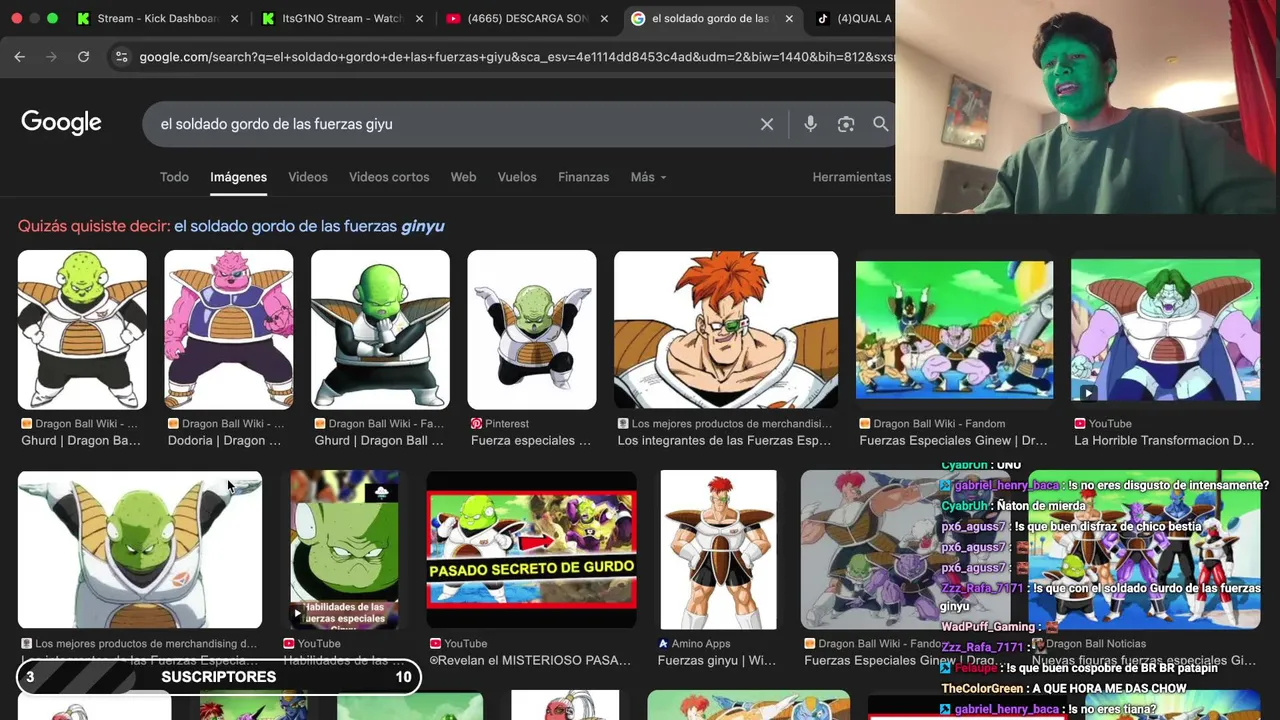Open Herramientas search tools
The image size is (1280, 720).
(x=852, y=177)
